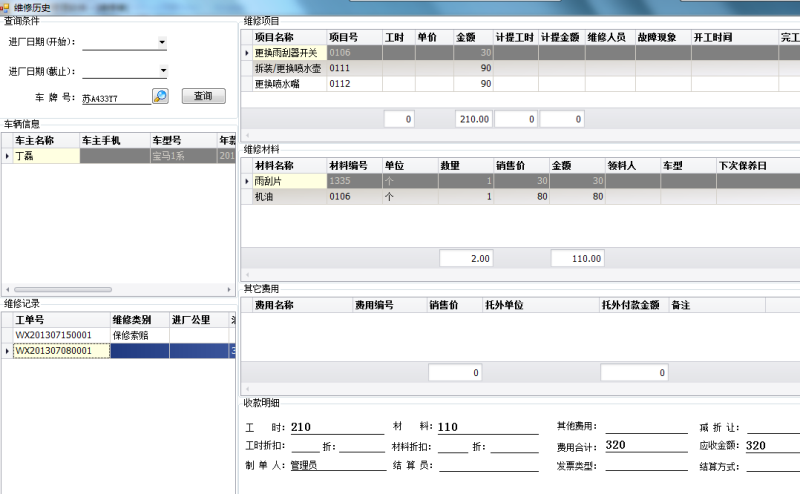
Task: Select the 宝马1系 cell
Action: coord(184,156)
